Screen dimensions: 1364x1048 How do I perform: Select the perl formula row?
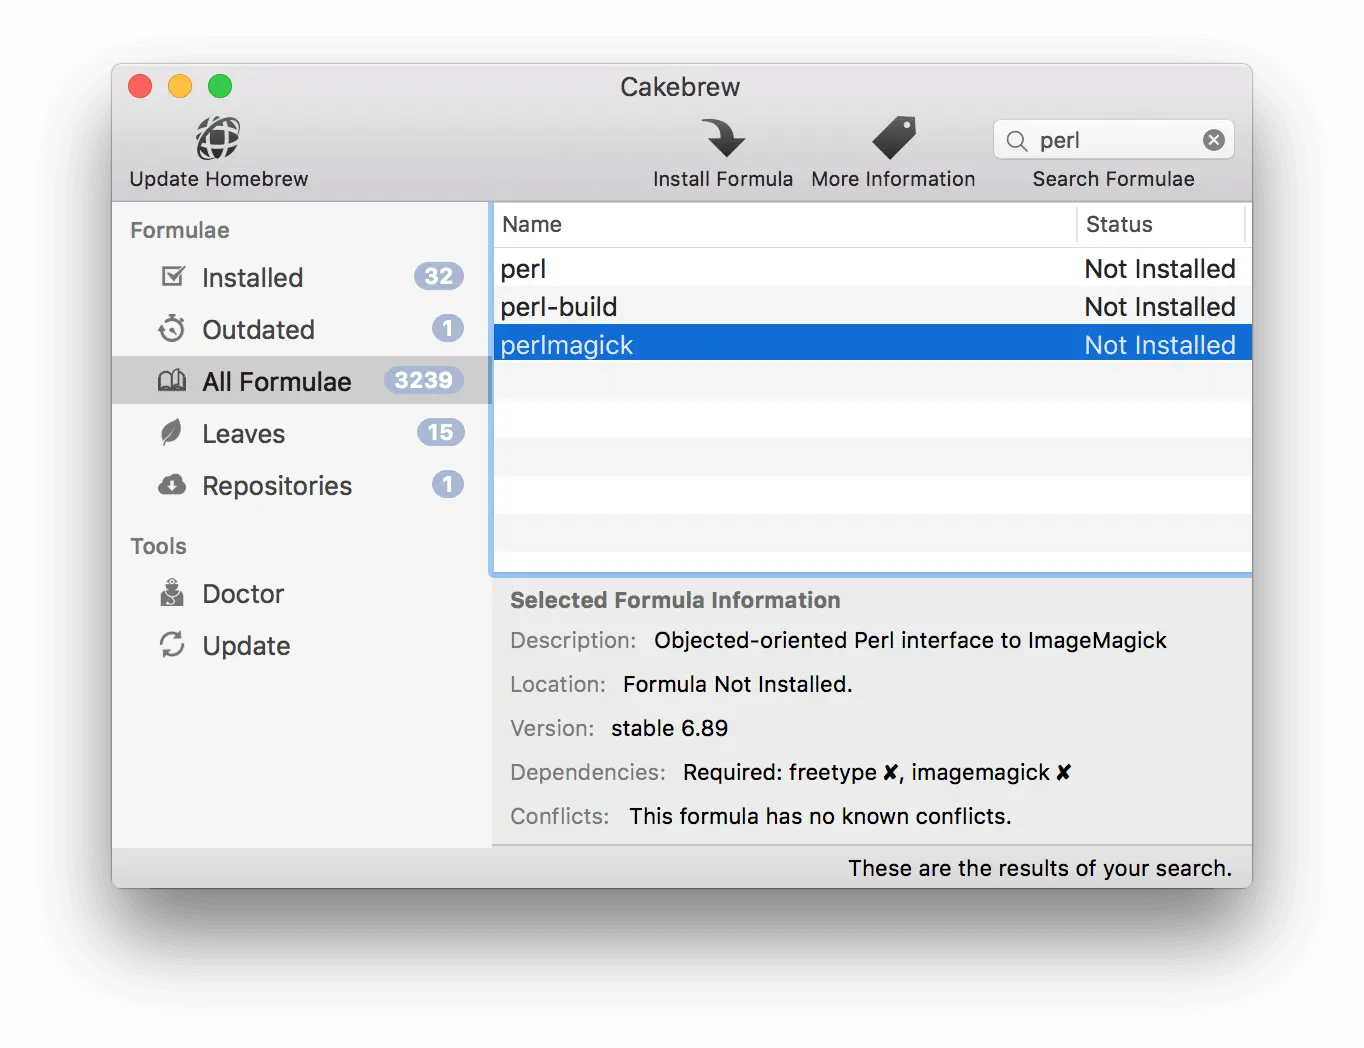pos(873,268)
